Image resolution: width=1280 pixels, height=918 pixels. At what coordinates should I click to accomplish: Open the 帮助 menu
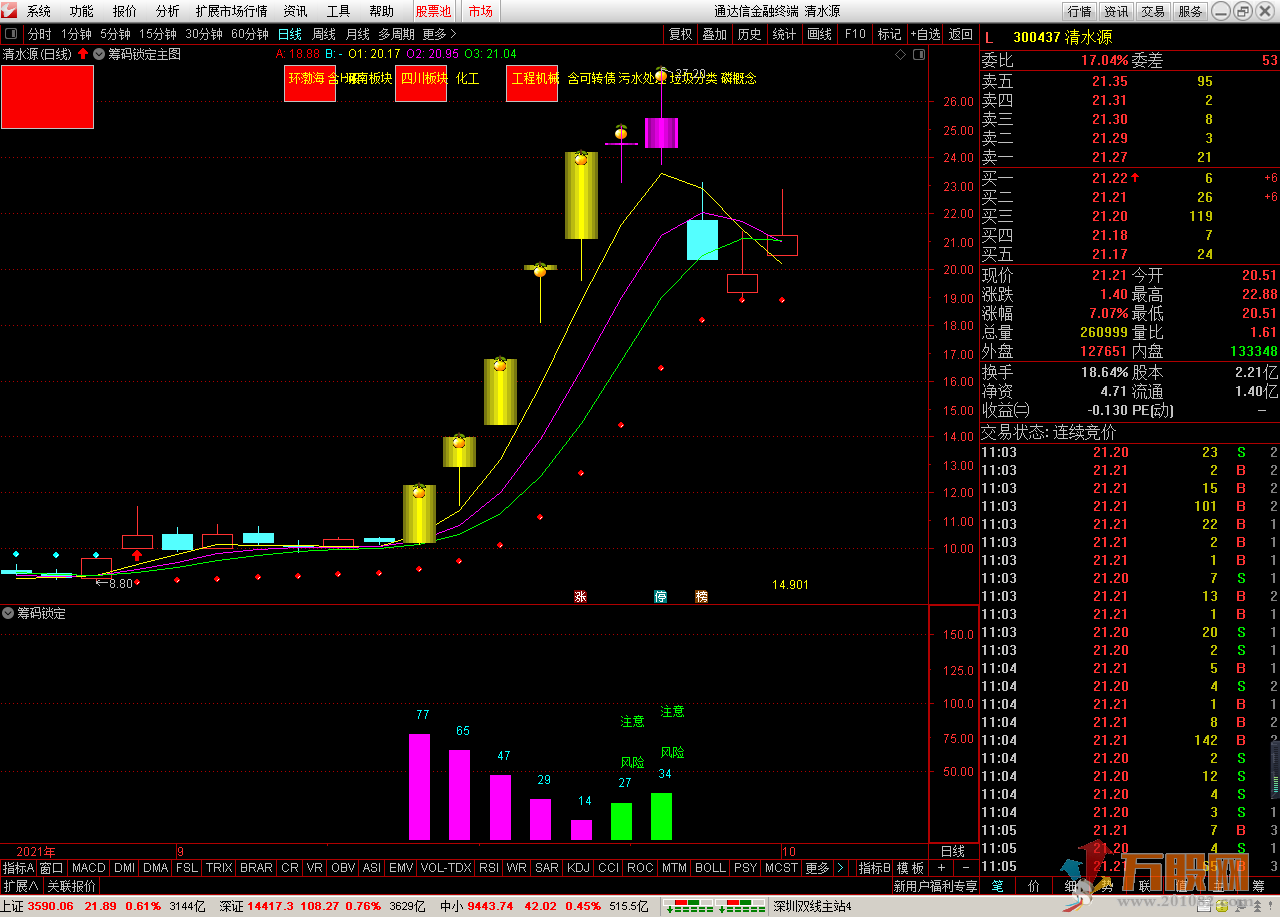(x=381, y=12)
